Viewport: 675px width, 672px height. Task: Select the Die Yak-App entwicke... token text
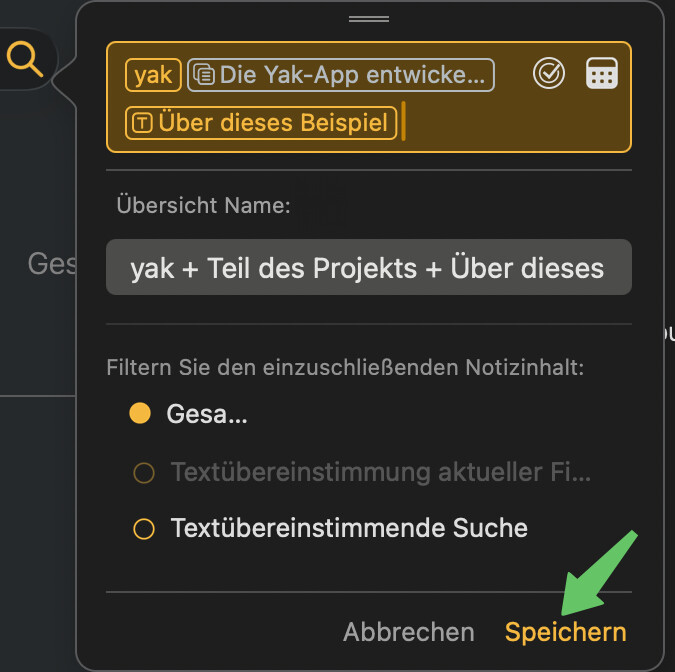pyautogui.click(x=352, y=75)
